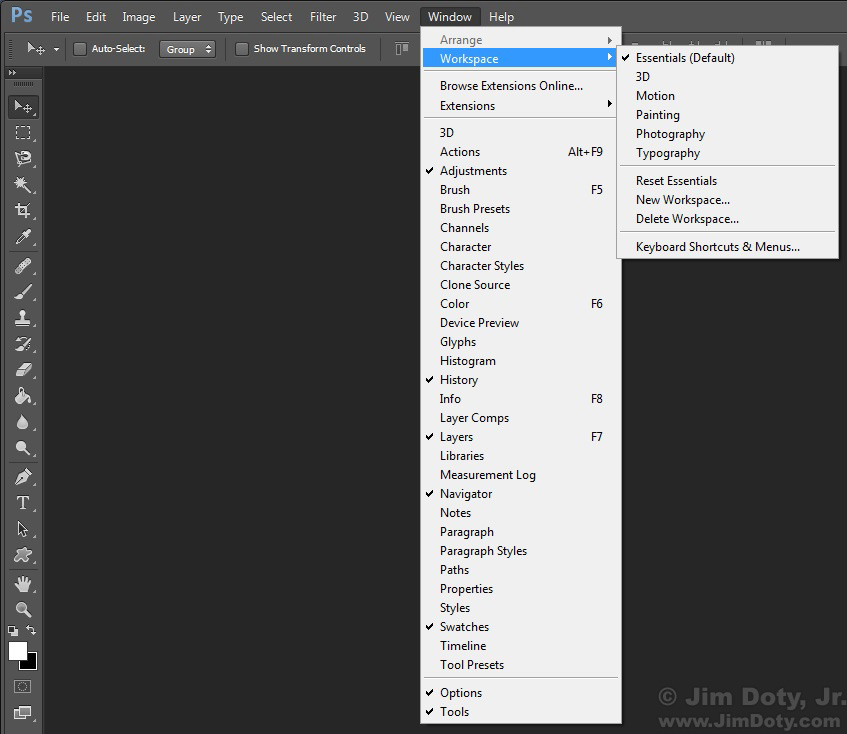Expand the toolbox to two columns
The height and width of the screenshot is (734, 847).
point(12,72)
